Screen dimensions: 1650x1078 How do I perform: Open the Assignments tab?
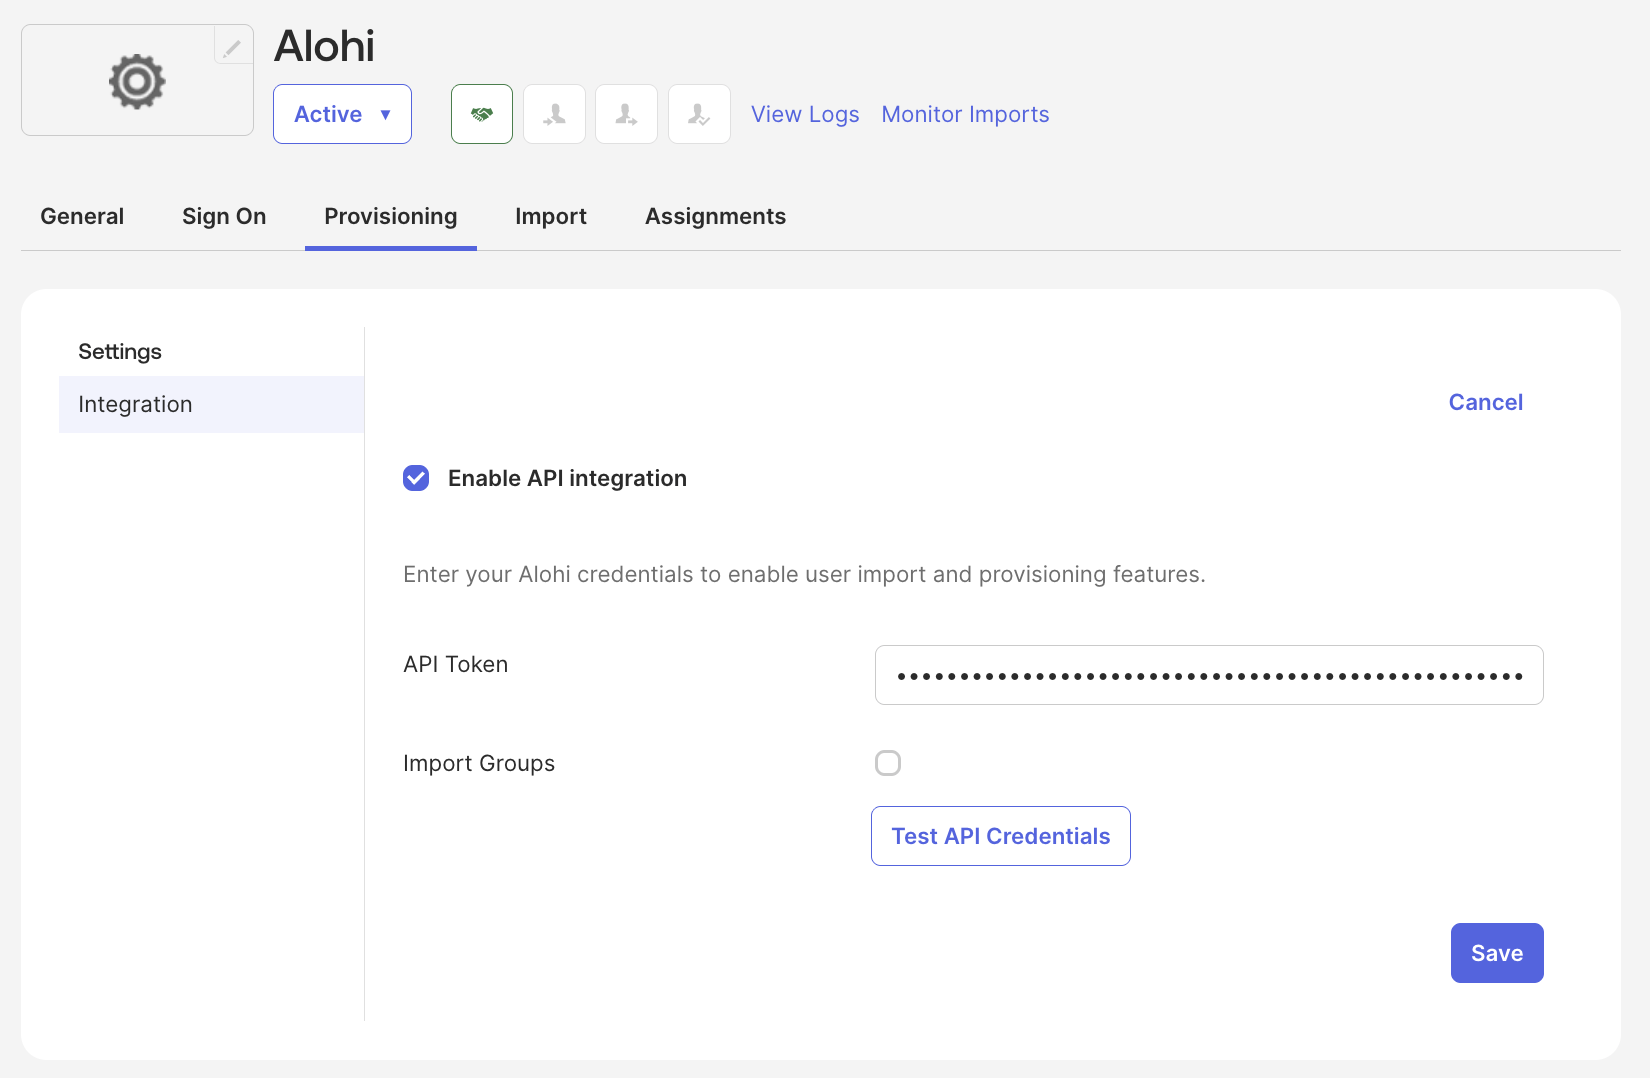pyautogui.click(x=716, y=216)
